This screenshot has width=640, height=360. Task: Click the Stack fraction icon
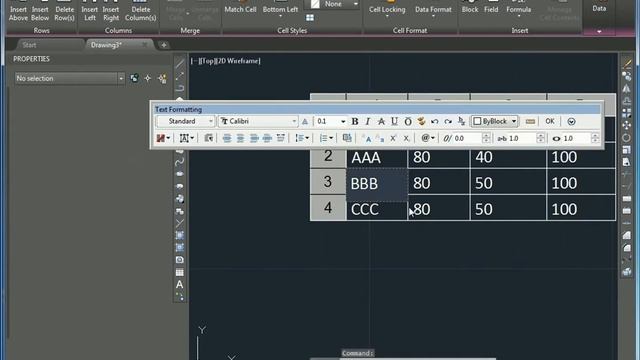click(x=461, y=121)
